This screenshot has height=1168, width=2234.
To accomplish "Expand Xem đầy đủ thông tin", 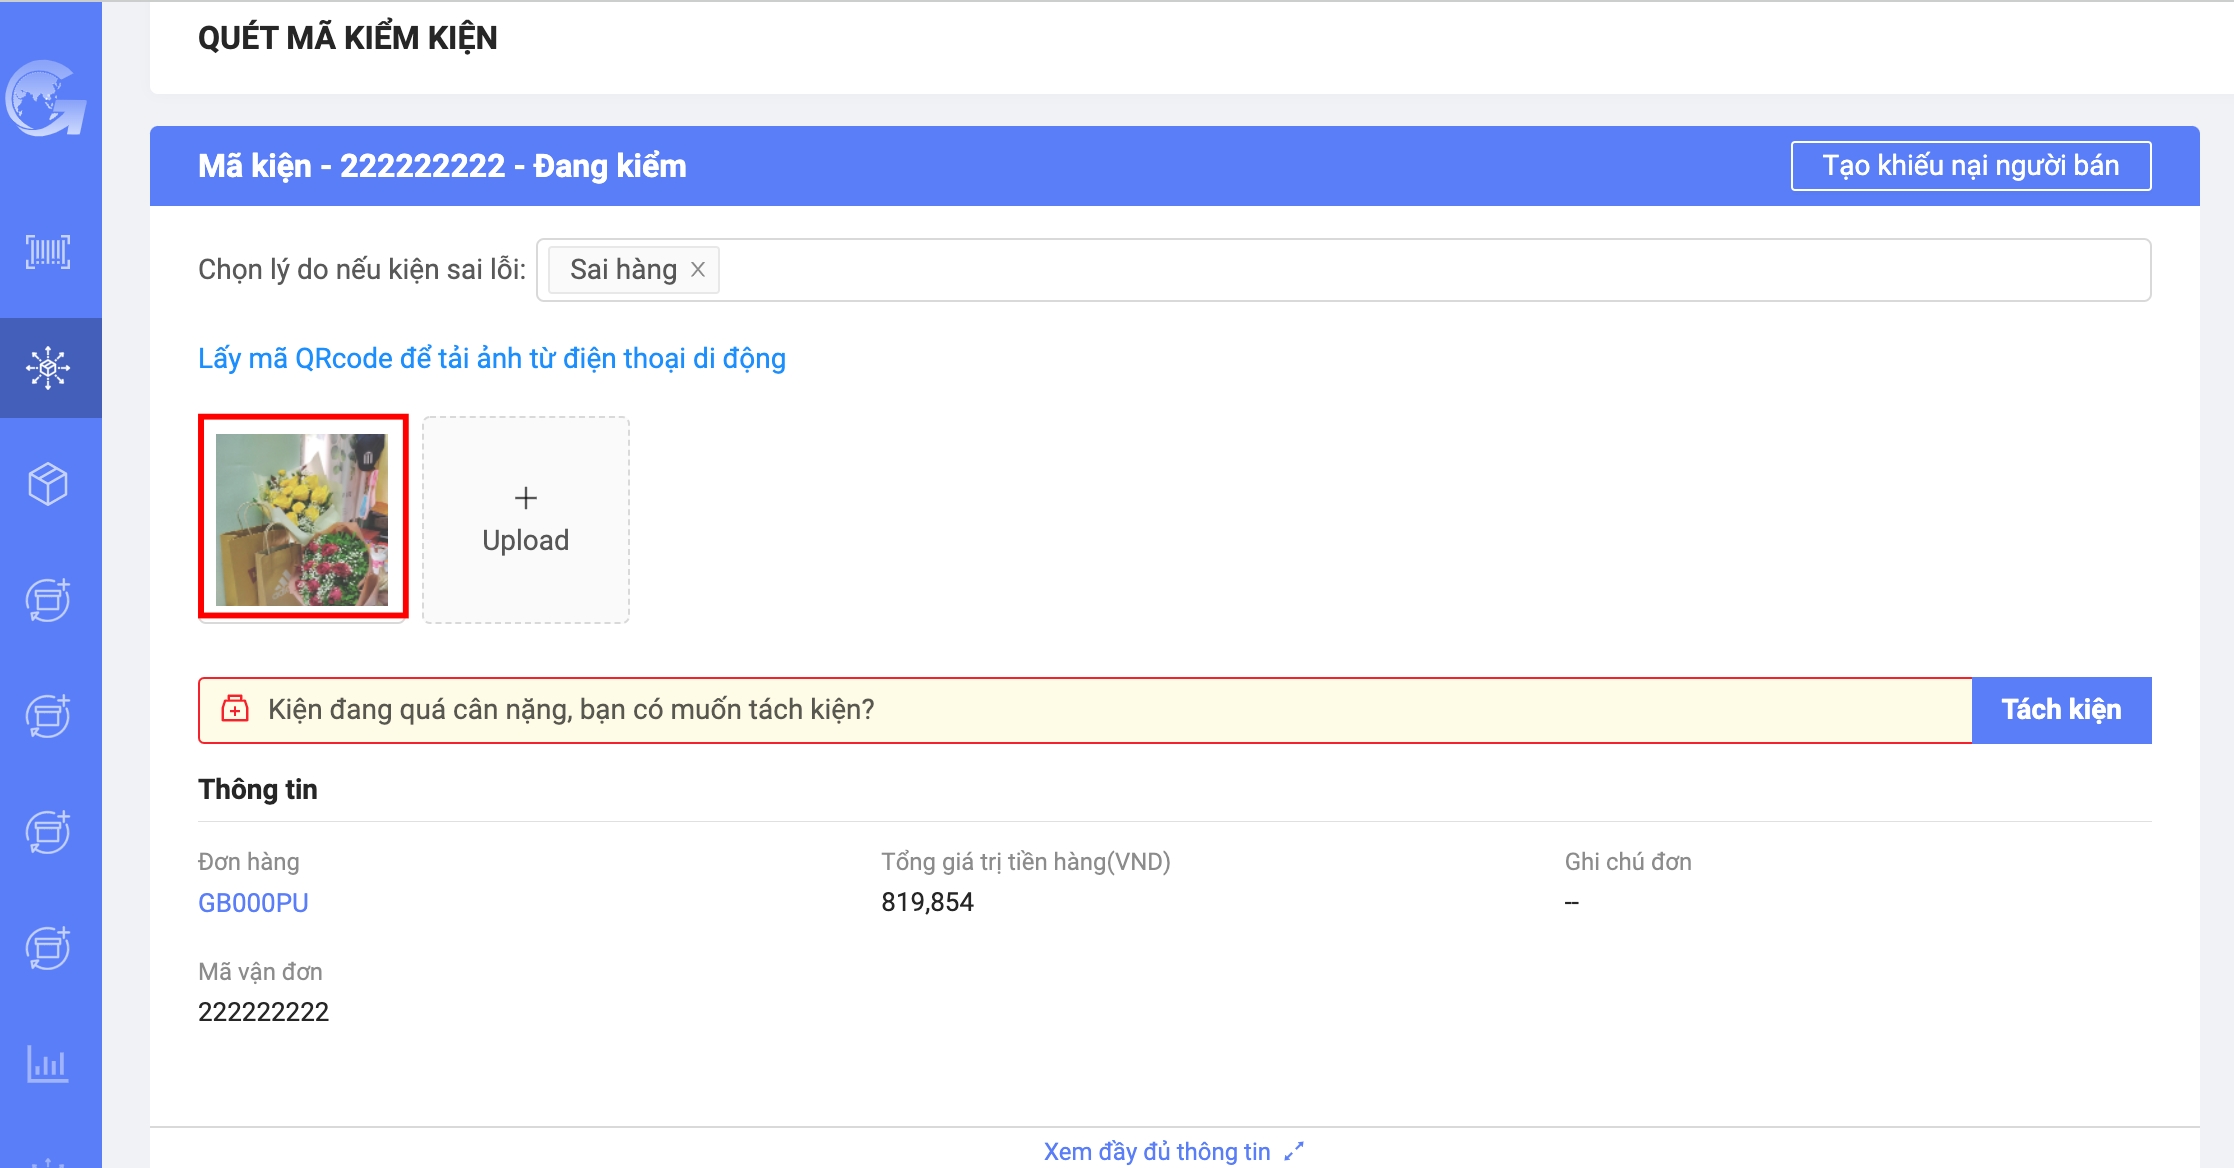I will [1157, 1151].
